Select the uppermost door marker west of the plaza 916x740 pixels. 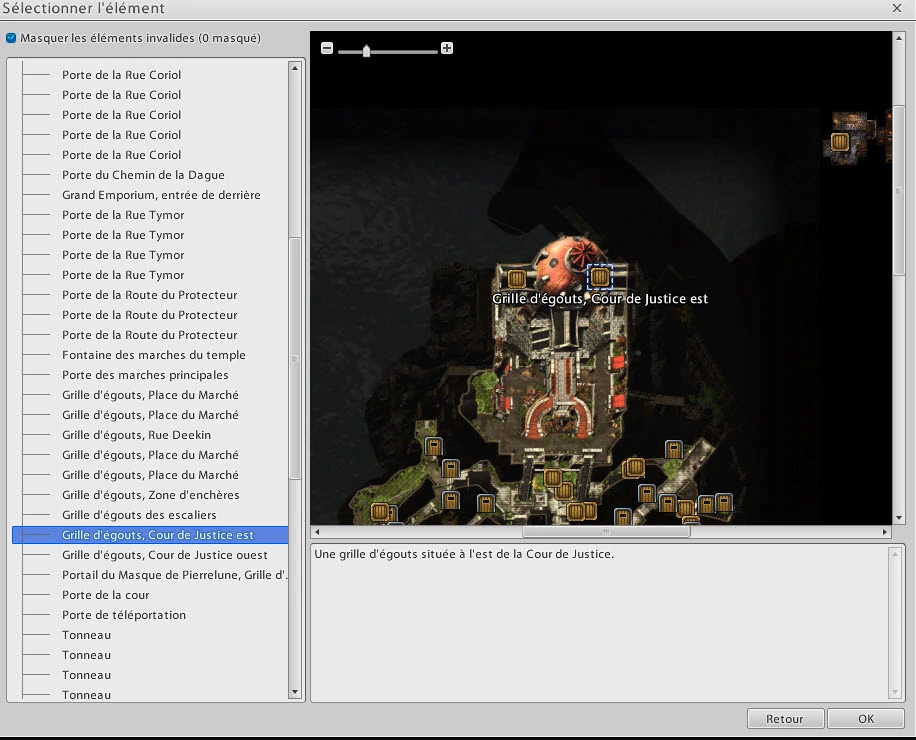(x=433, y=447)
